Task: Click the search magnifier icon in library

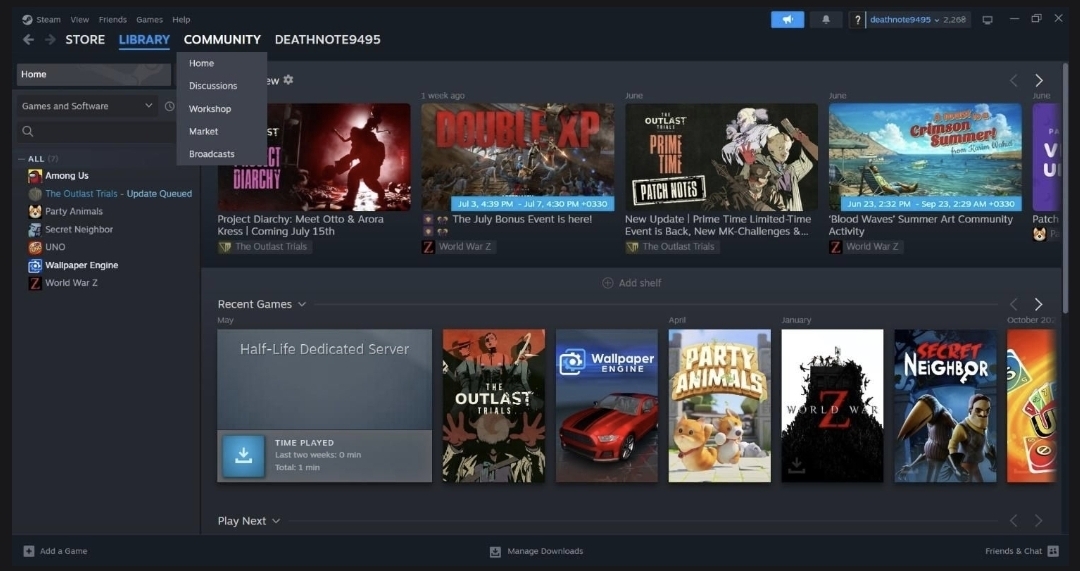Action: tap(28, 131)
